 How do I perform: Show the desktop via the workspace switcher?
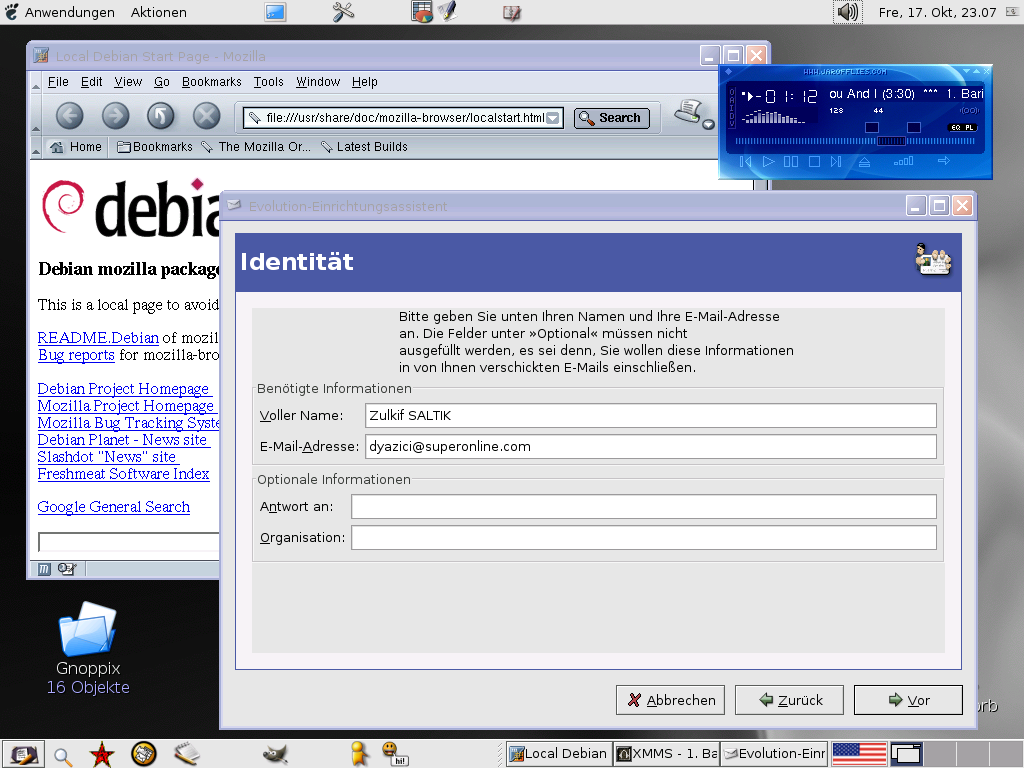click(x=906, y=754)
